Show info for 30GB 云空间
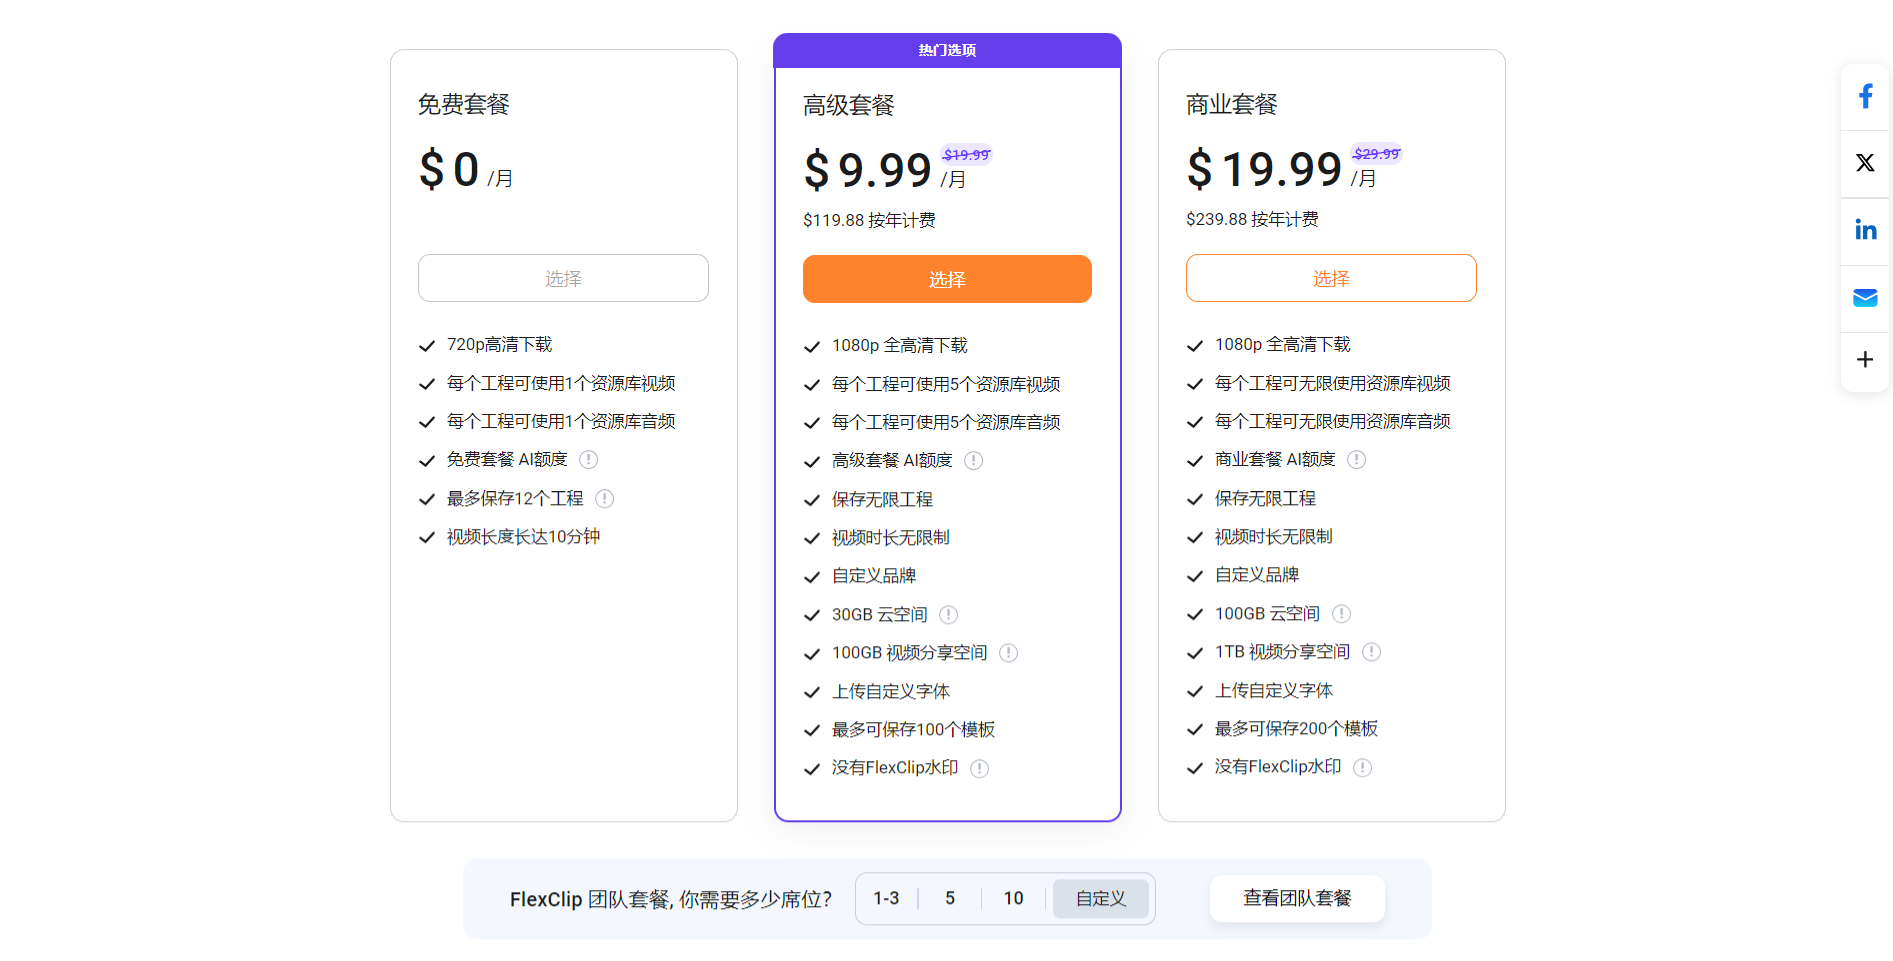This screenshot has height=961, width=1893. [949, 615]
